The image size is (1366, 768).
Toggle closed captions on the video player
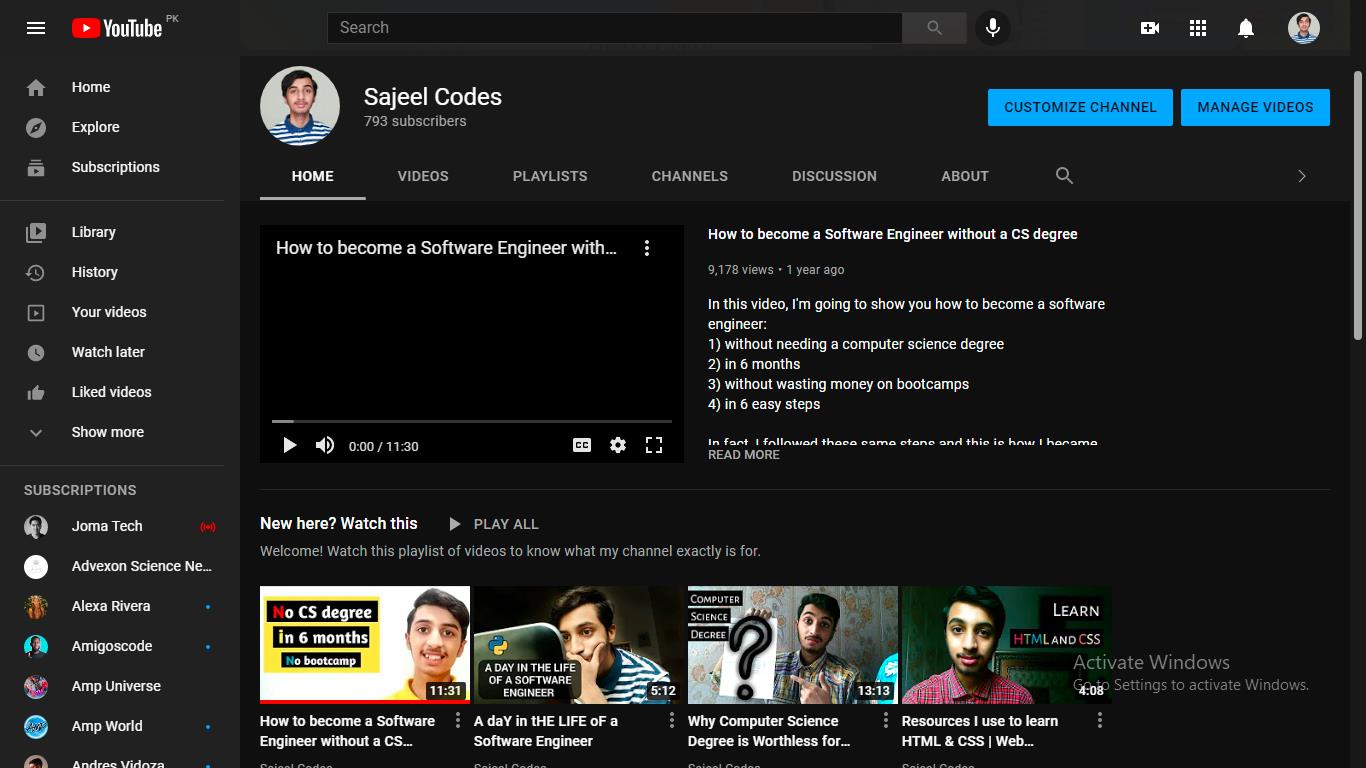coord(582,446)
